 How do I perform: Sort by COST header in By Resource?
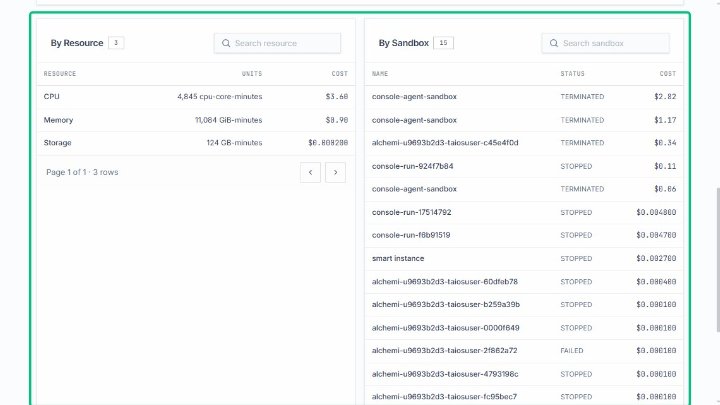[x=340, y=73]
